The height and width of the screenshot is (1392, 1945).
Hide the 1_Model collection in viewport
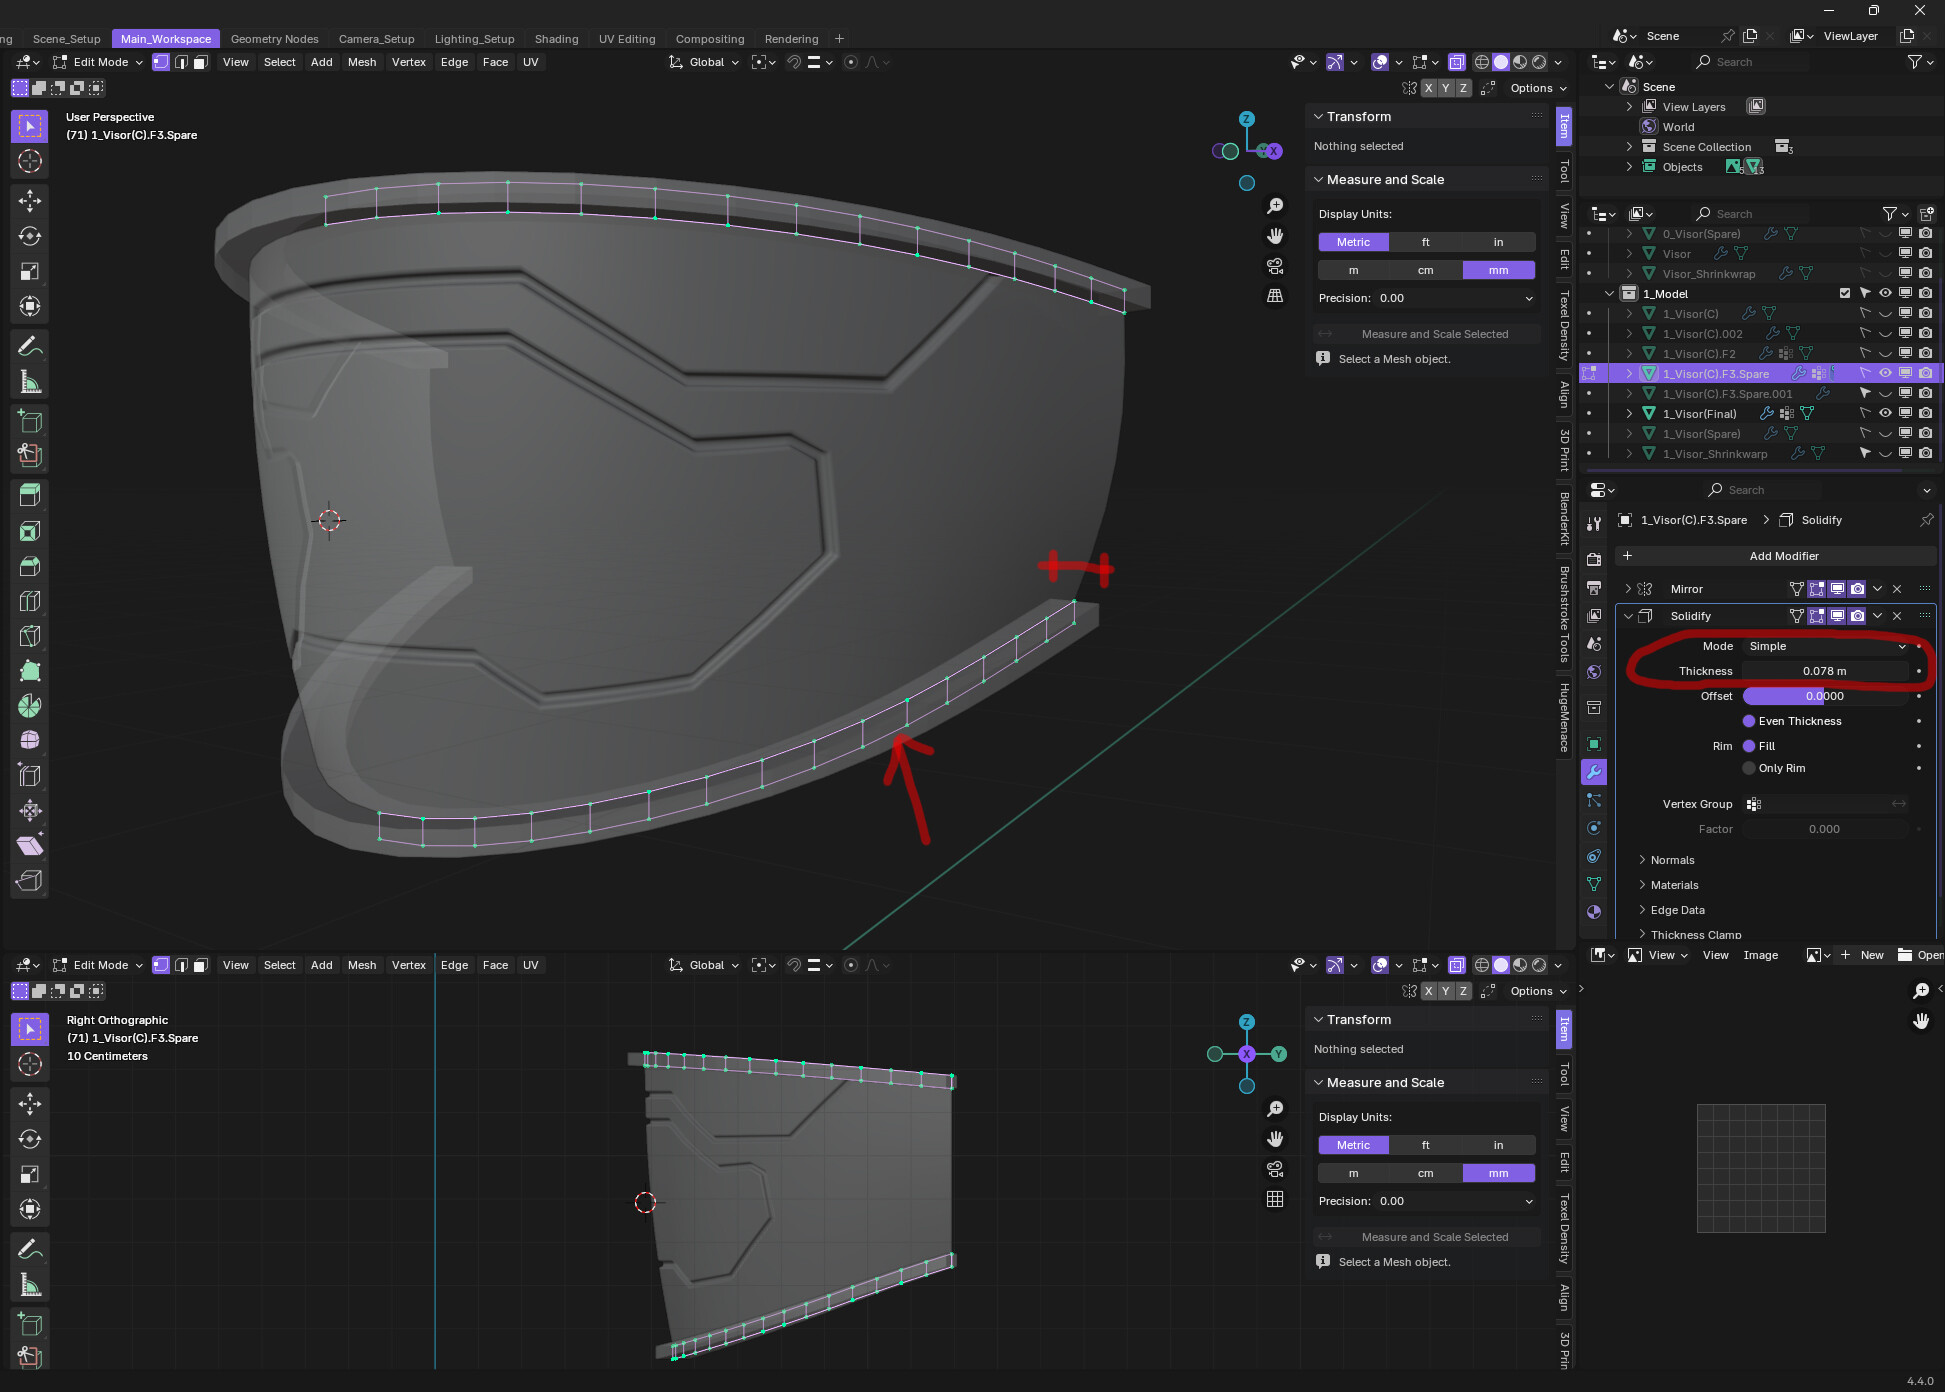click(x=1885, y=293)
